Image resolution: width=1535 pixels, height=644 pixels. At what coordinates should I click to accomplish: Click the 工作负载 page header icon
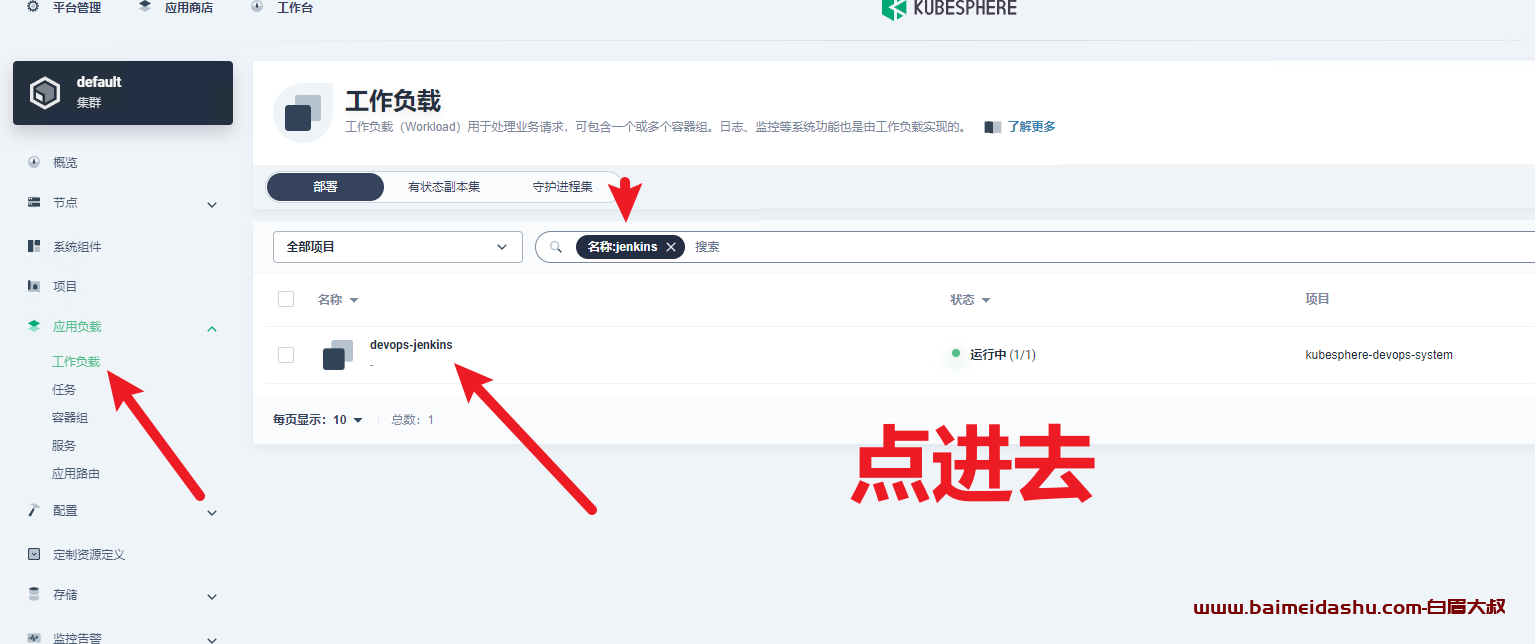point(303,113)
